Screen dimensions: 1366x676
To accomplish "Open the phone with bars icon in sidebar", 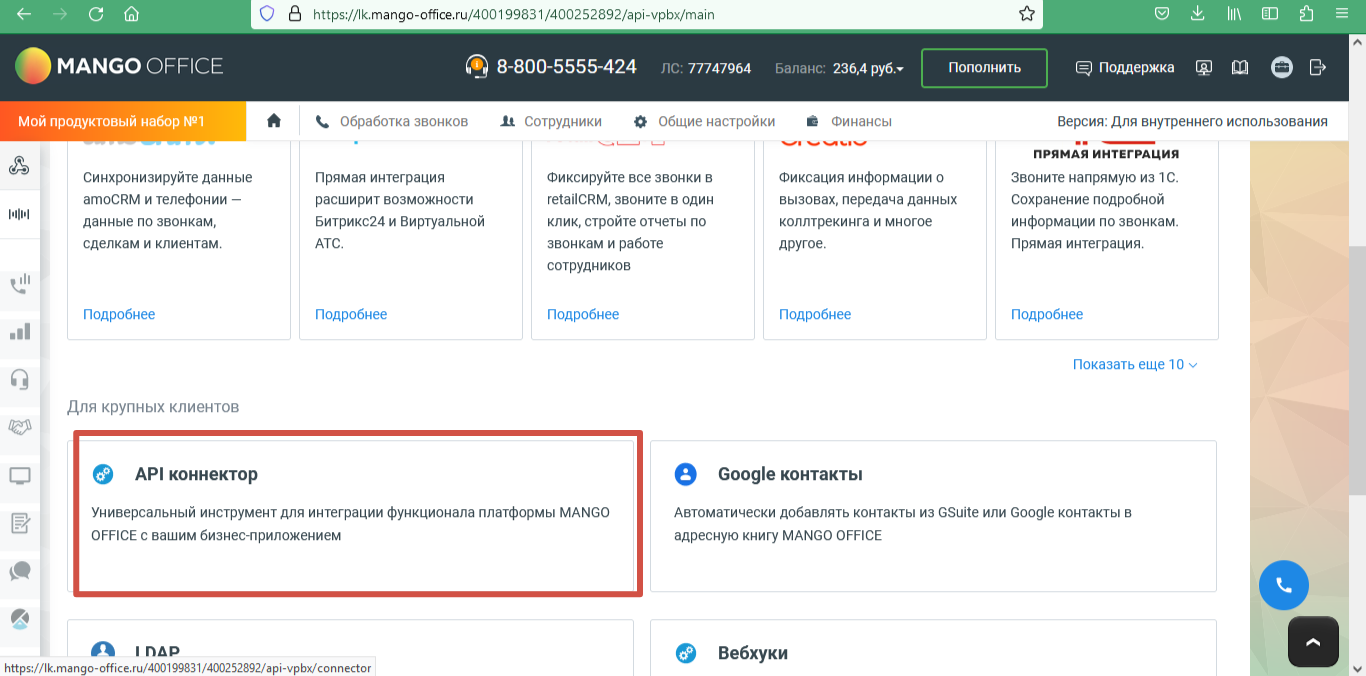I will pos(19,284).
